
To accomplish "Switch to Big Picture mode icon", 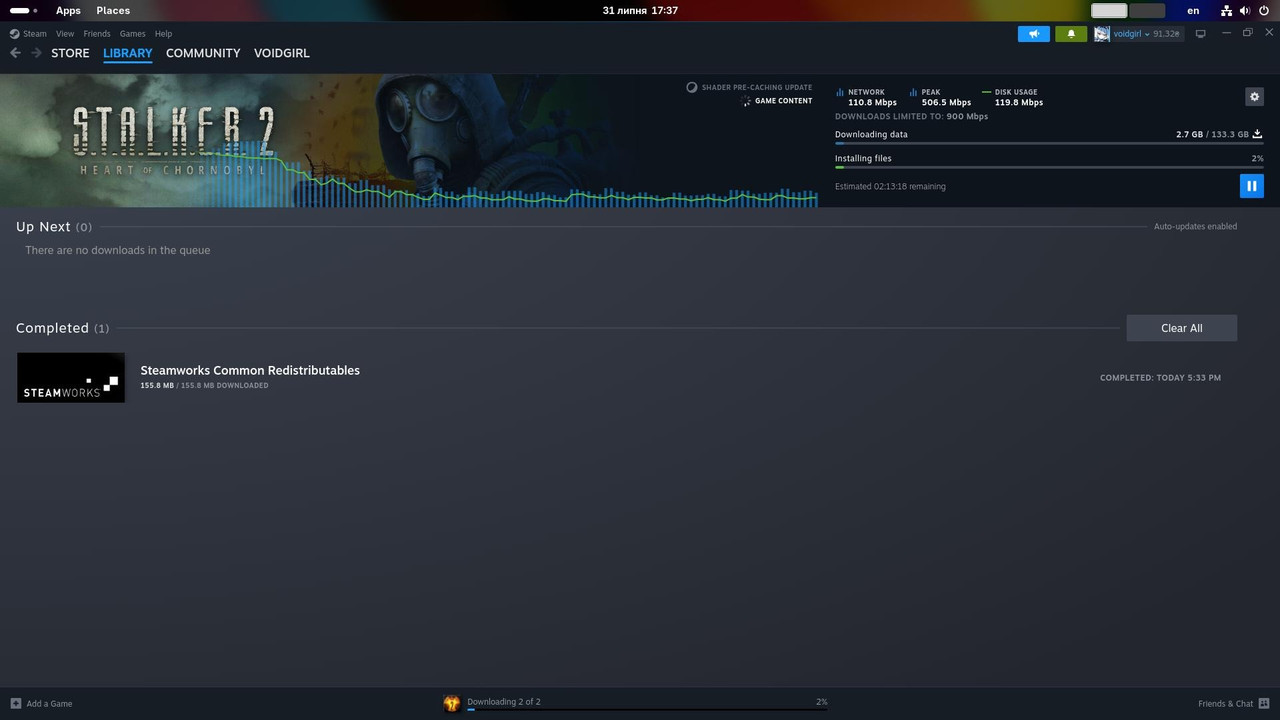I will (1201, 34).
